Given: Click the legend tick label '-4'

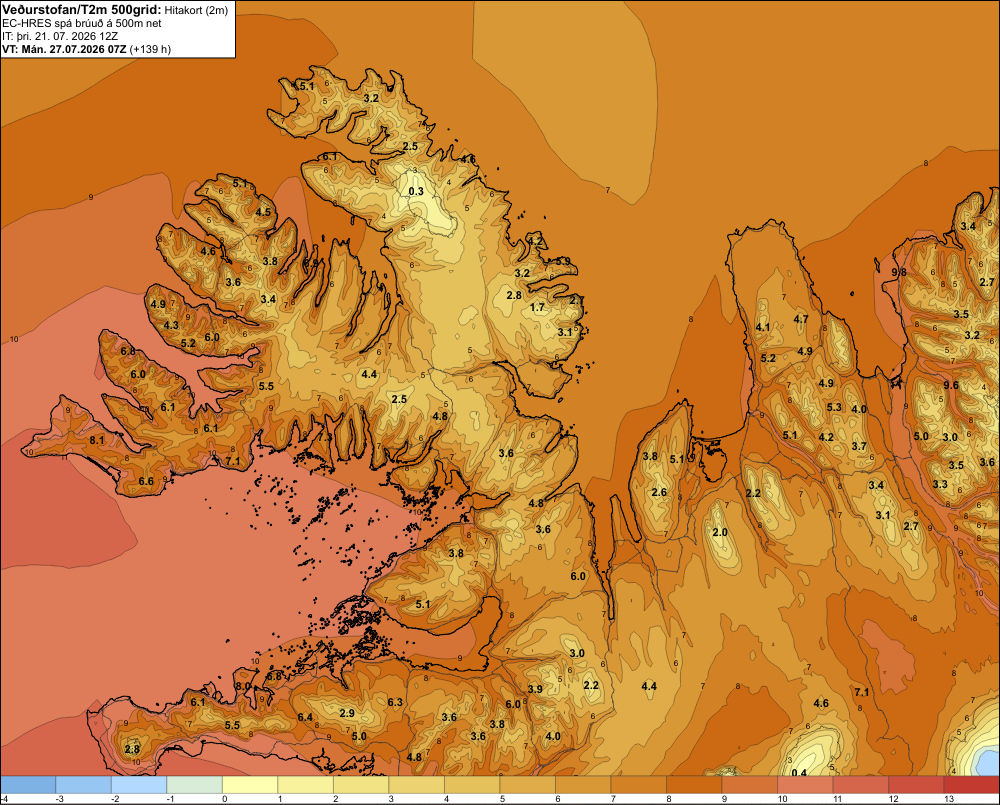Looking at the screenshot, I should (x=4, y=799).
